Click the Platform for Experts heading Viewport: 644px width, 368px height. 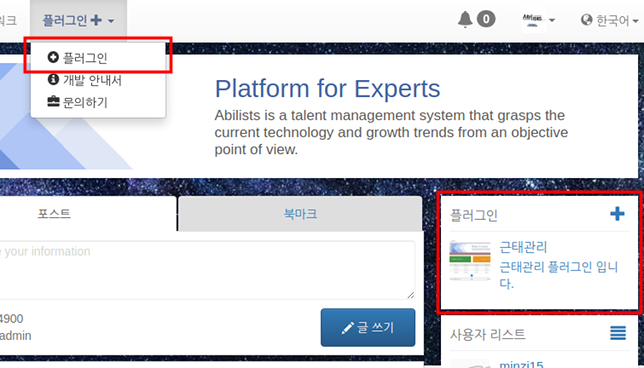point(327,88)
